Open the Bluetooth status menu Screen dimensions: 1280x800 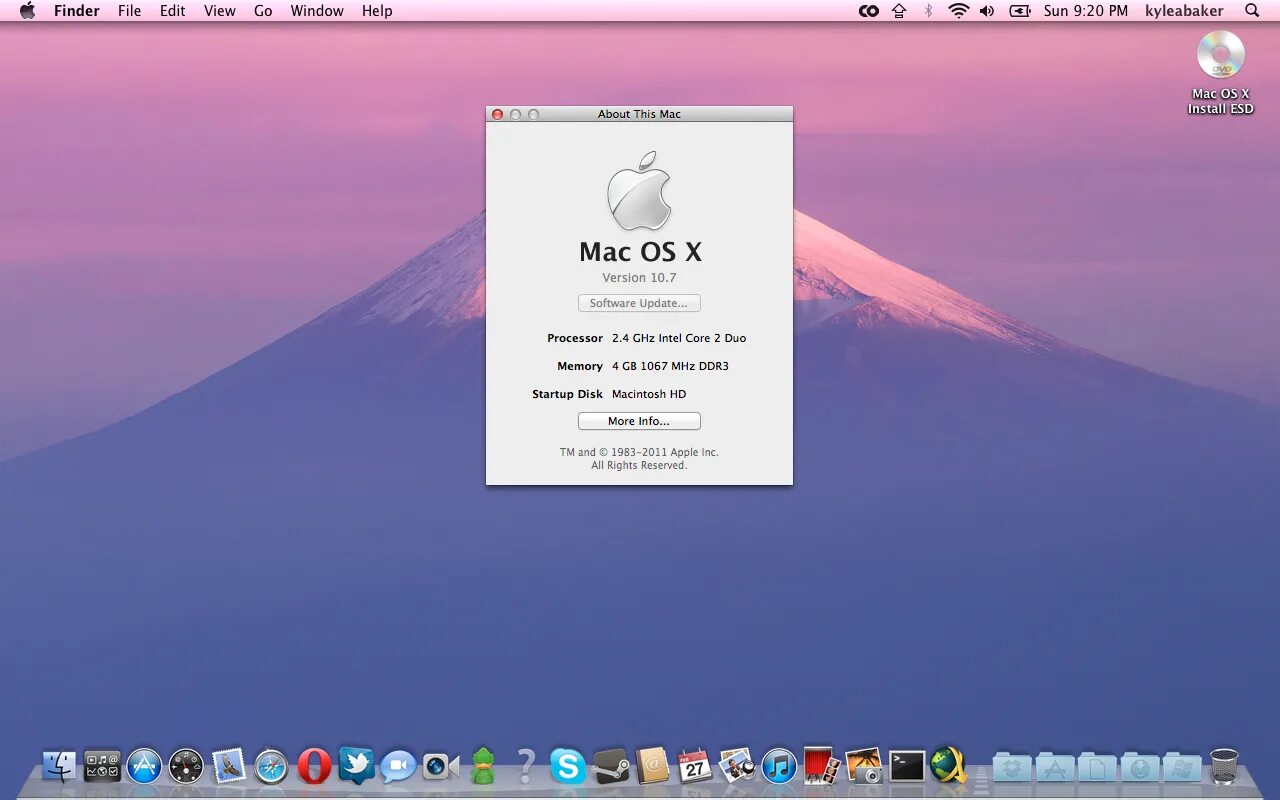[928, 11]
